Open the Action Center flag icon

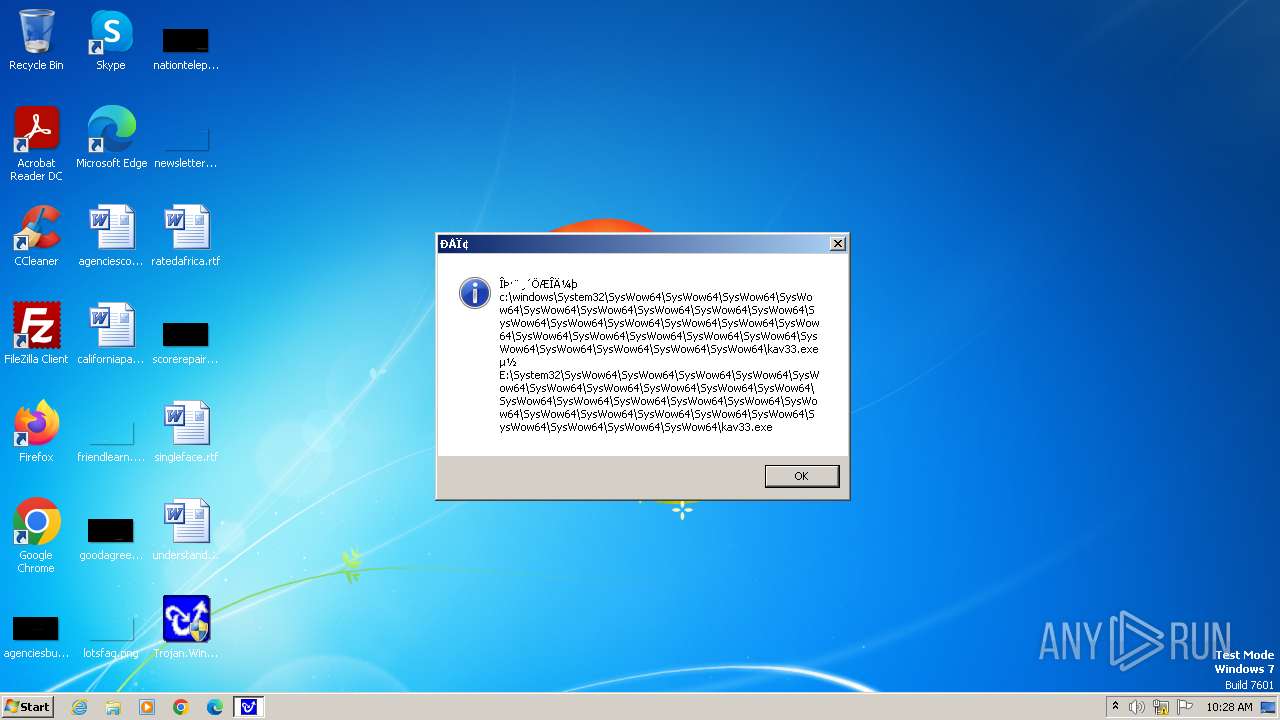click(x=1185, y=707)
